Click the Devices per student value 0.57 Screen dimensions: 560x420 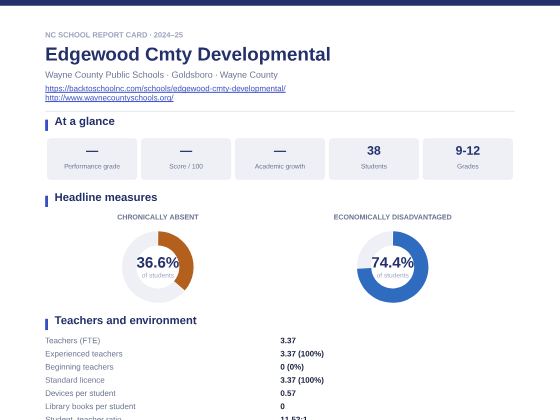pyautogui.click(x=288, y=394)
